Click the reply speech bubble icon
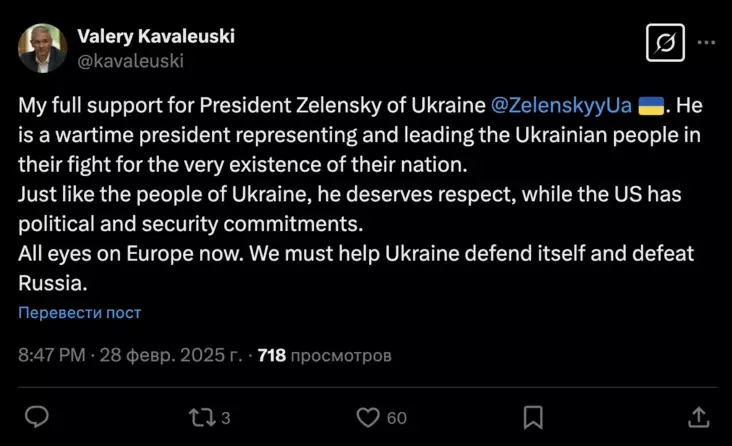The height and width of the screenshot is (446, 732). click(37, 415)
